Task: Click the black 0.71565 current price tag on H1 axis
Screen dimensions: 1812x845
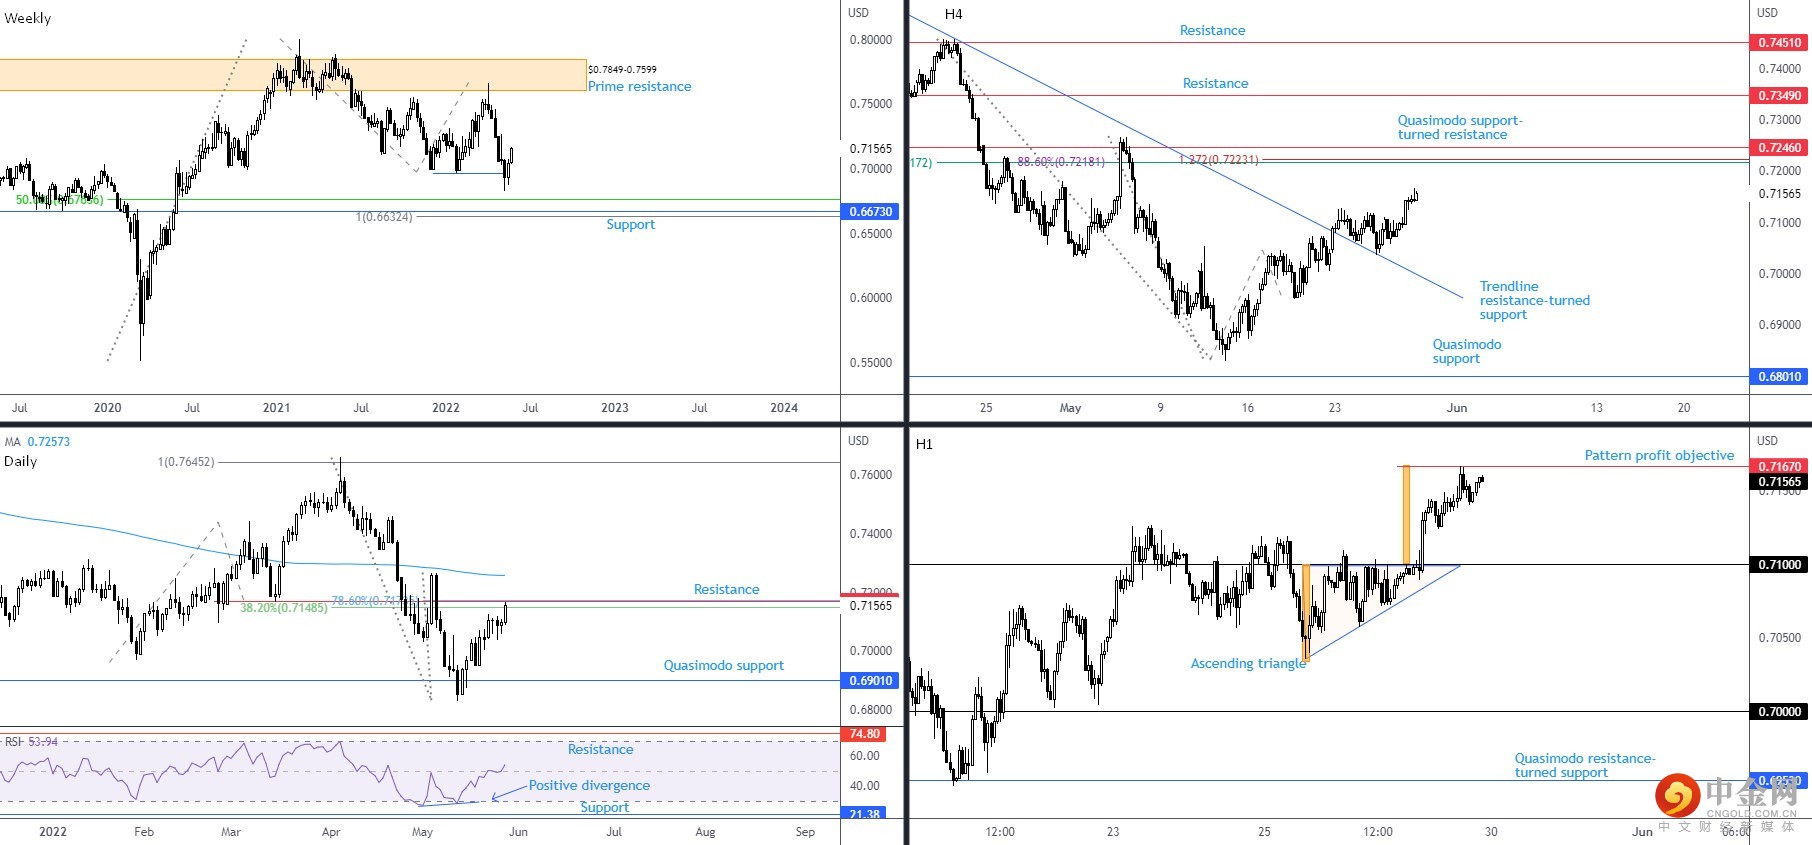Action: (x=1780, y=482)
